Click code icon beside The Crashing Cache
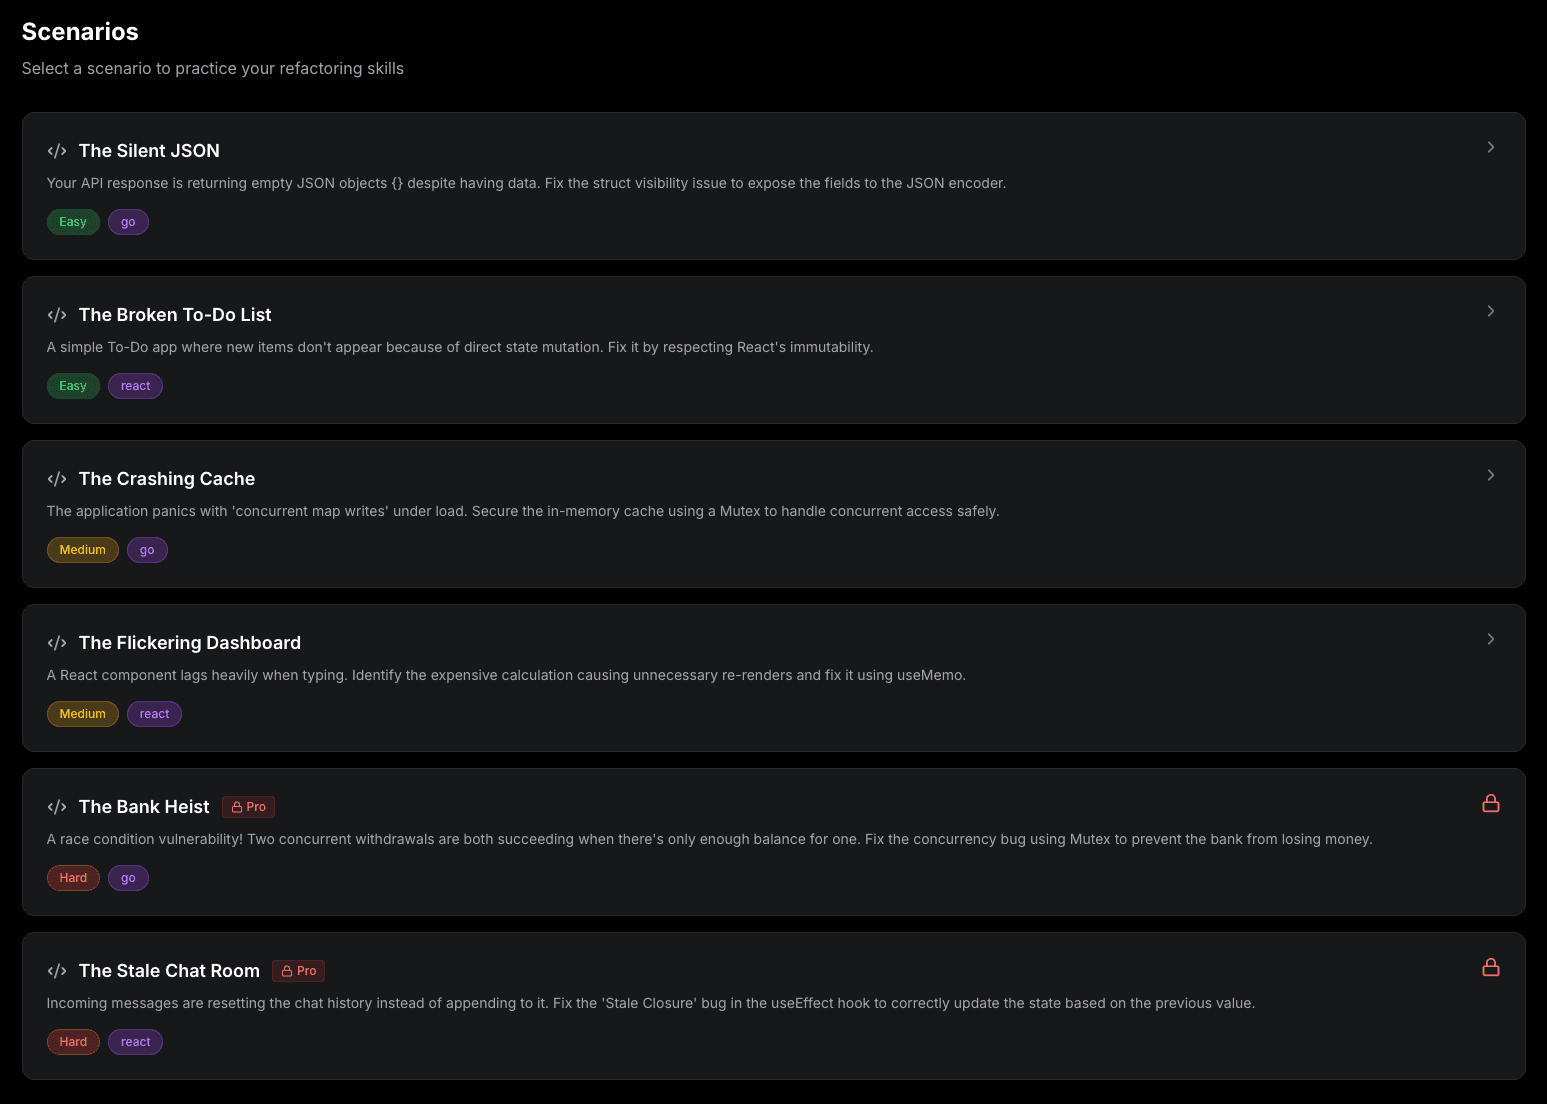Image resolution: width=1547 pixels, height=1104 pixels. [57, 479]
